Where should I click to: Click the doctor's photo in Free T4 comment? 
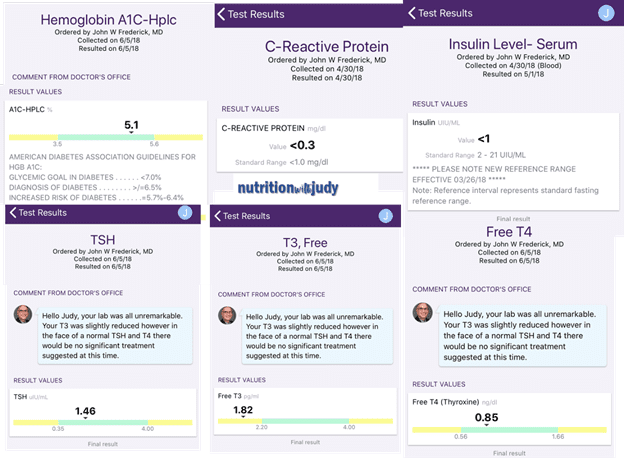click(423, 312)
